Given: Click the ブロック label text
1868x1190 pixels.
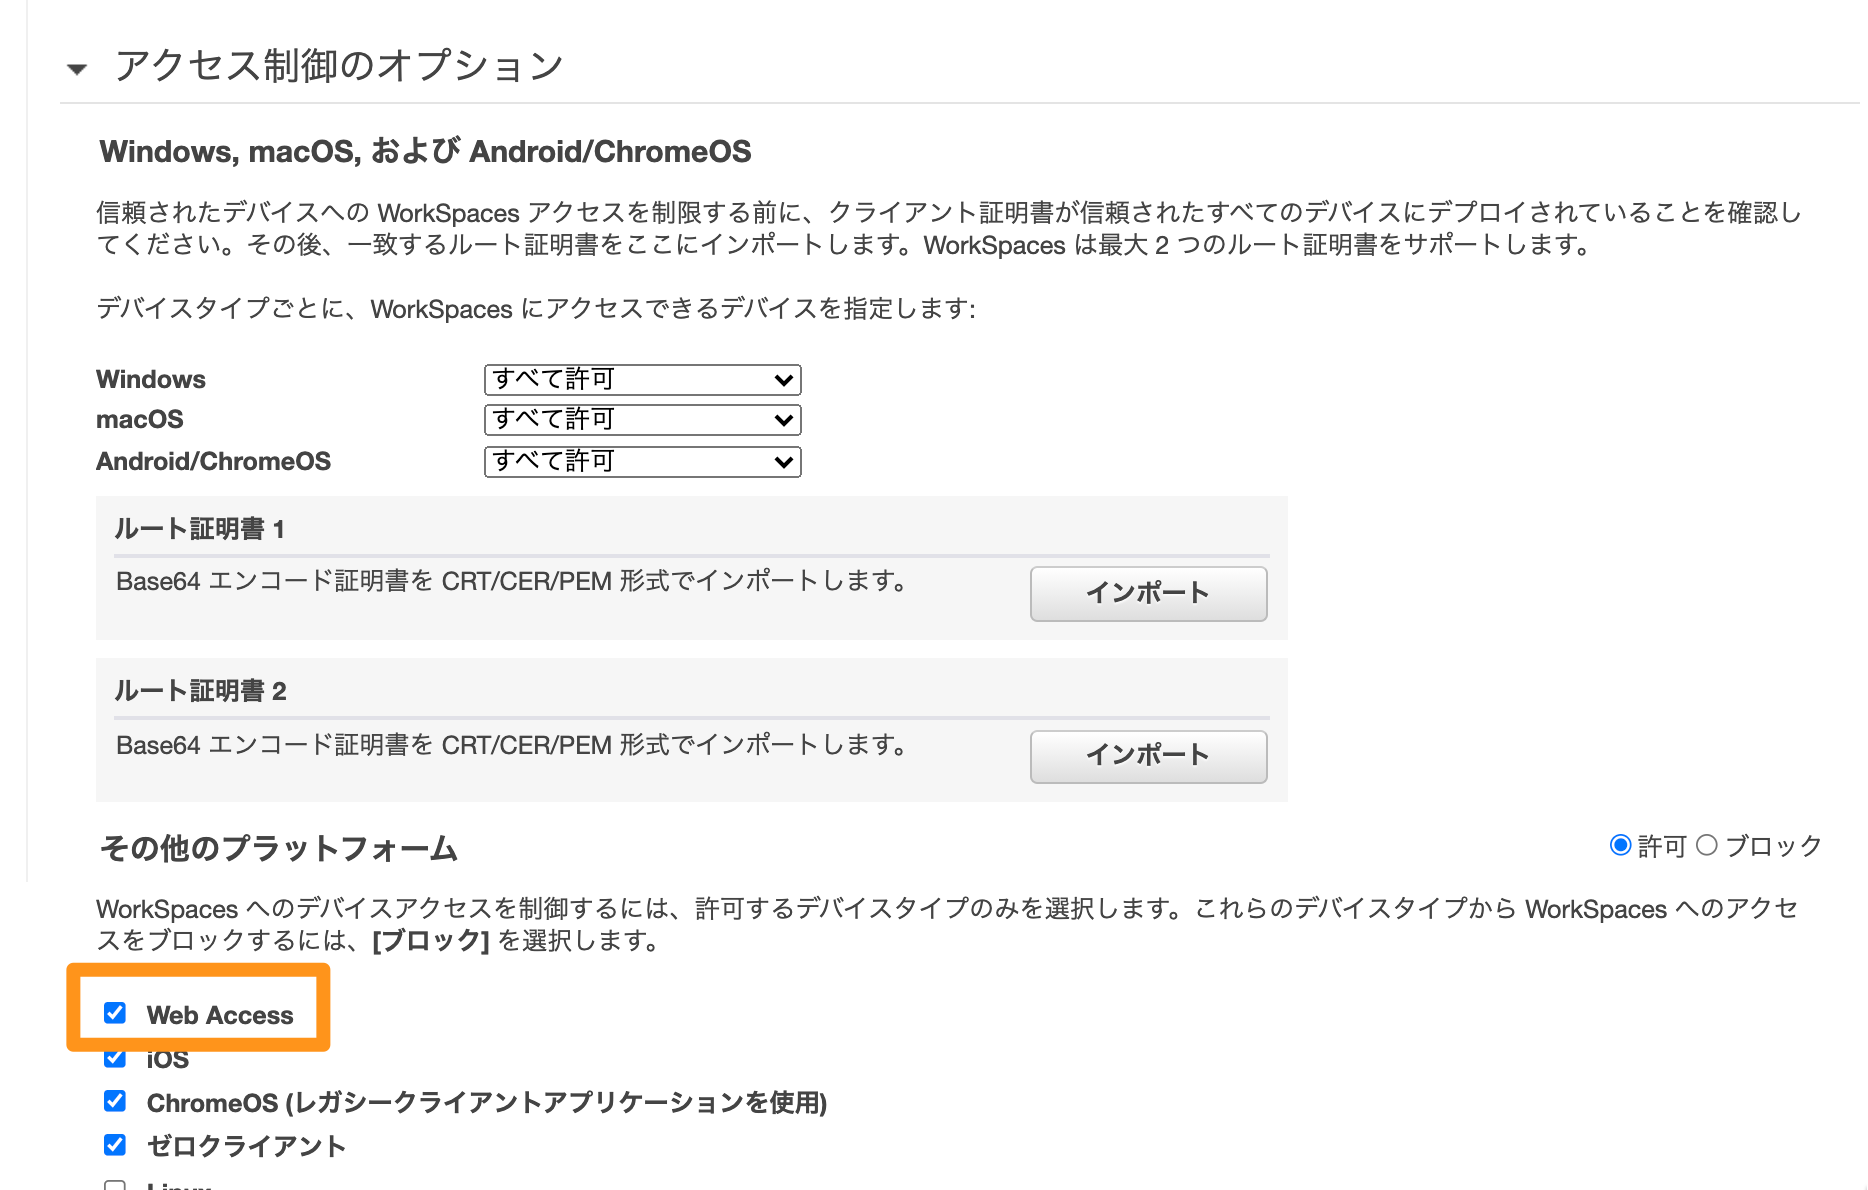Looking at the screenshot, I should [x=1774, y=847].
